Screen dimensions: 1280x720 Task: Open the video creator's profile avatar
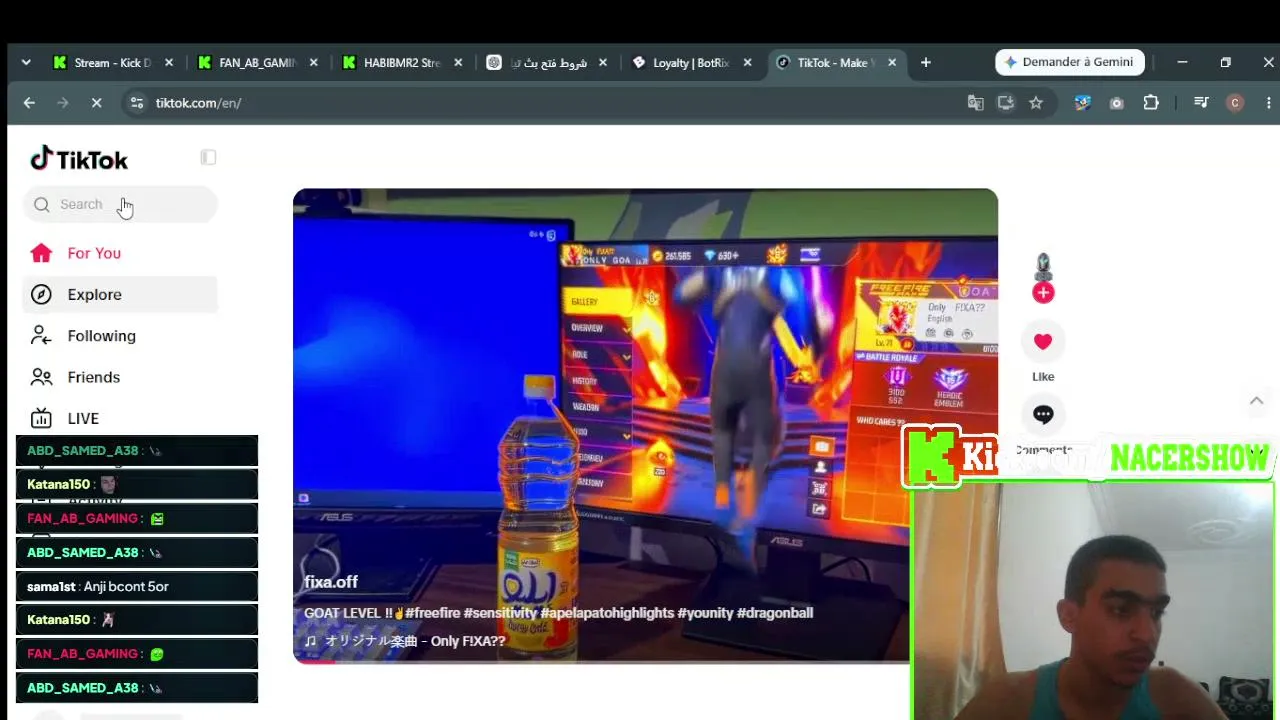pos(1043,265)
